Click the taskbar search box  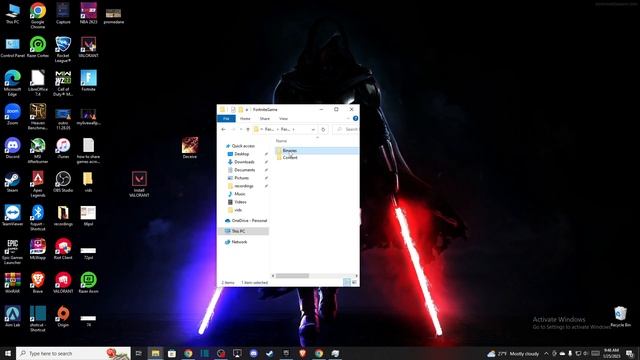(73, 353)
